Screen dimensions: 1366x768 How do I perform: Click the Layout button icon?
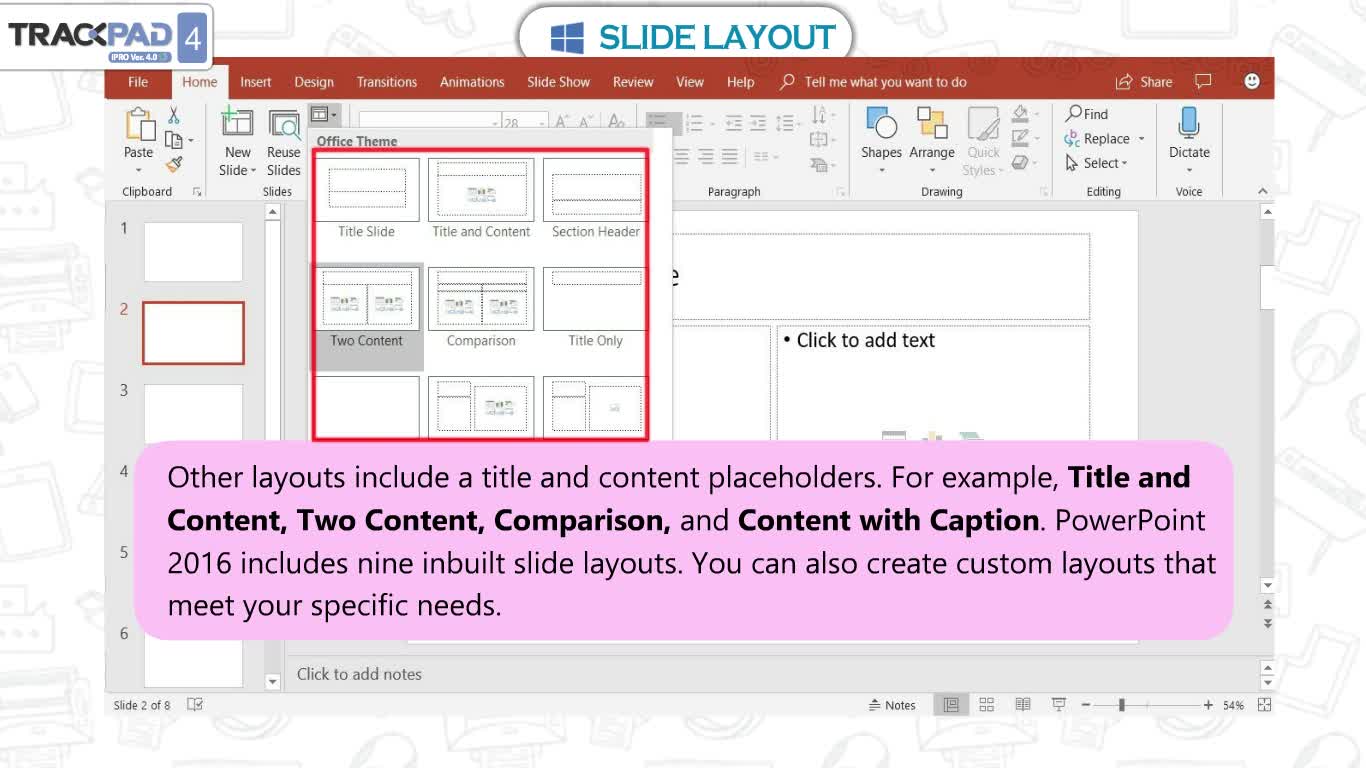[x=320, y=114]
